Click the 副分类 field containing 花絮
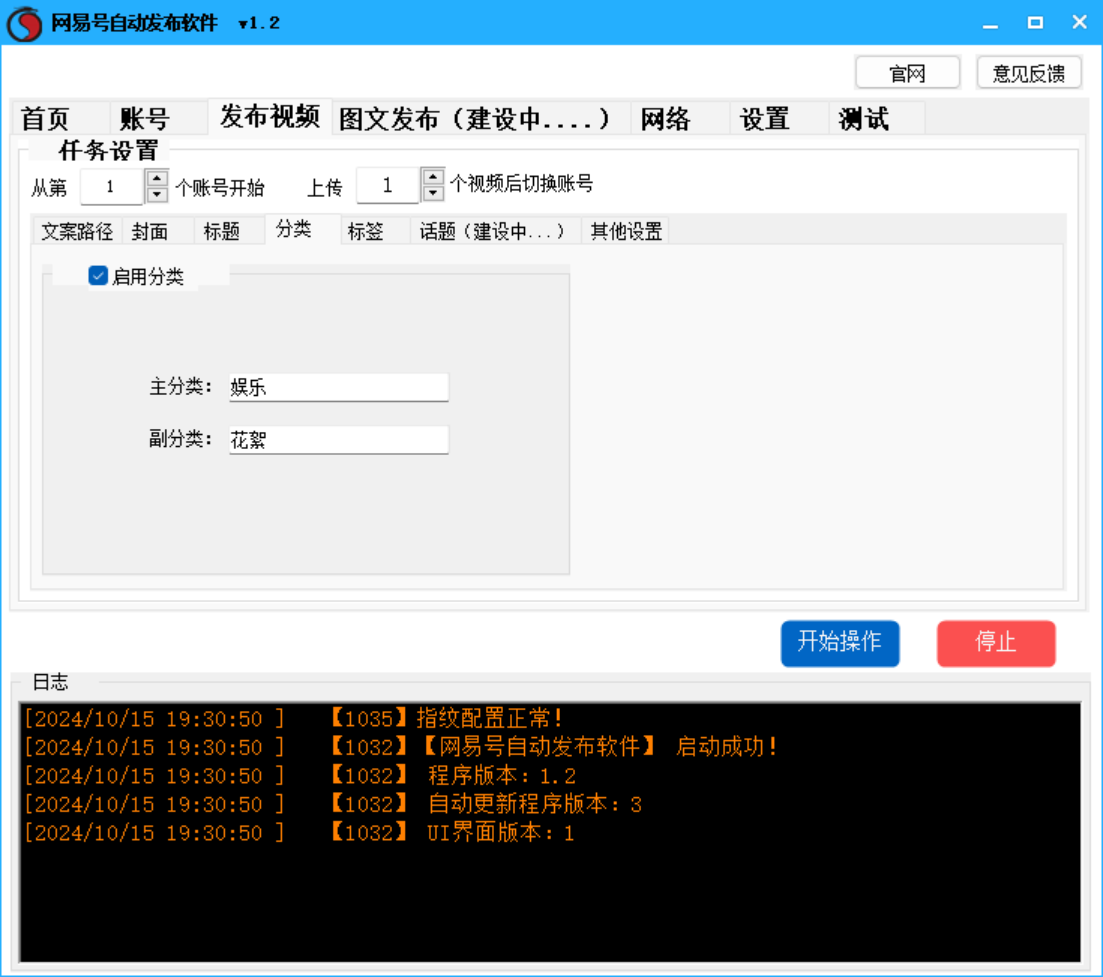Screen dimensions: 1103x977 338,440
